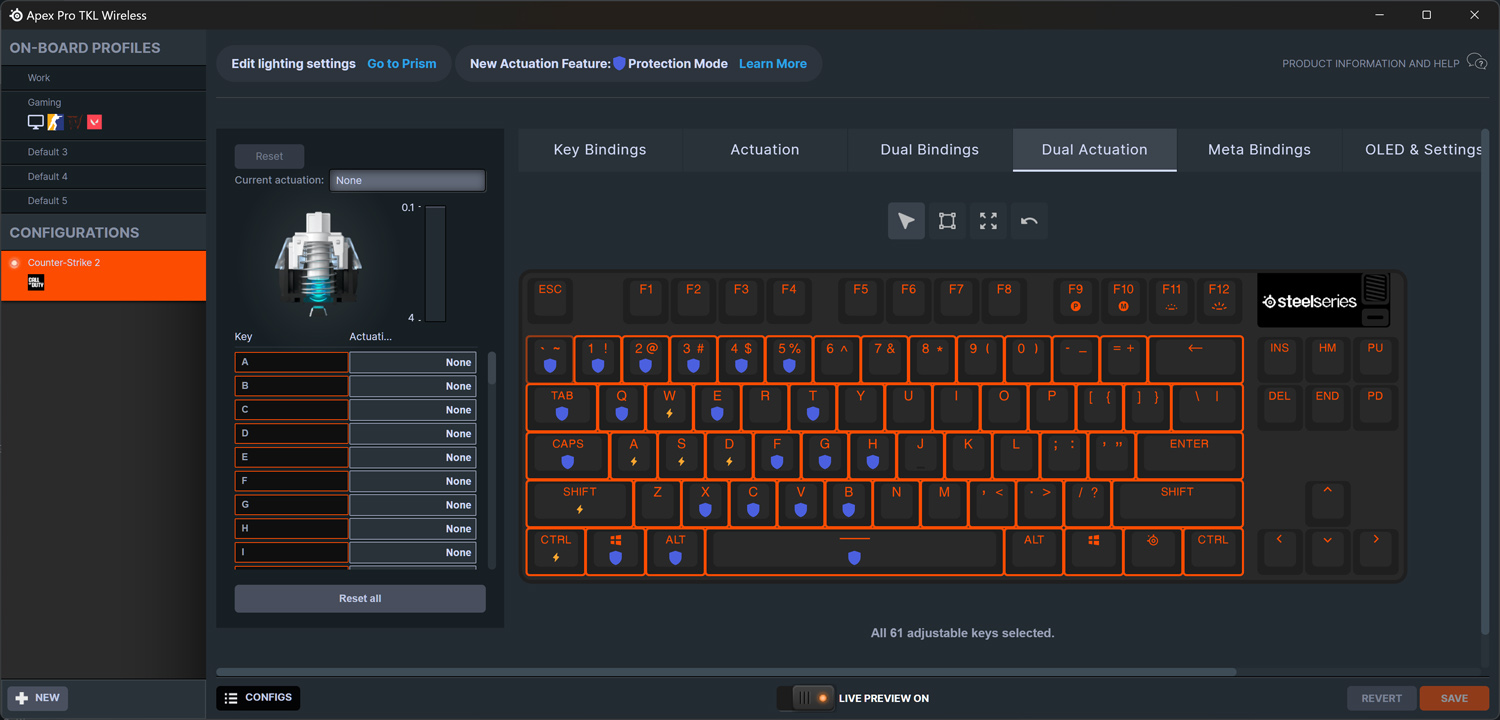Image resolution: width=1500 pixels, height=720 pixels.
Task: Open the actuation dropdown for key E
Action: tap(413, 457)
